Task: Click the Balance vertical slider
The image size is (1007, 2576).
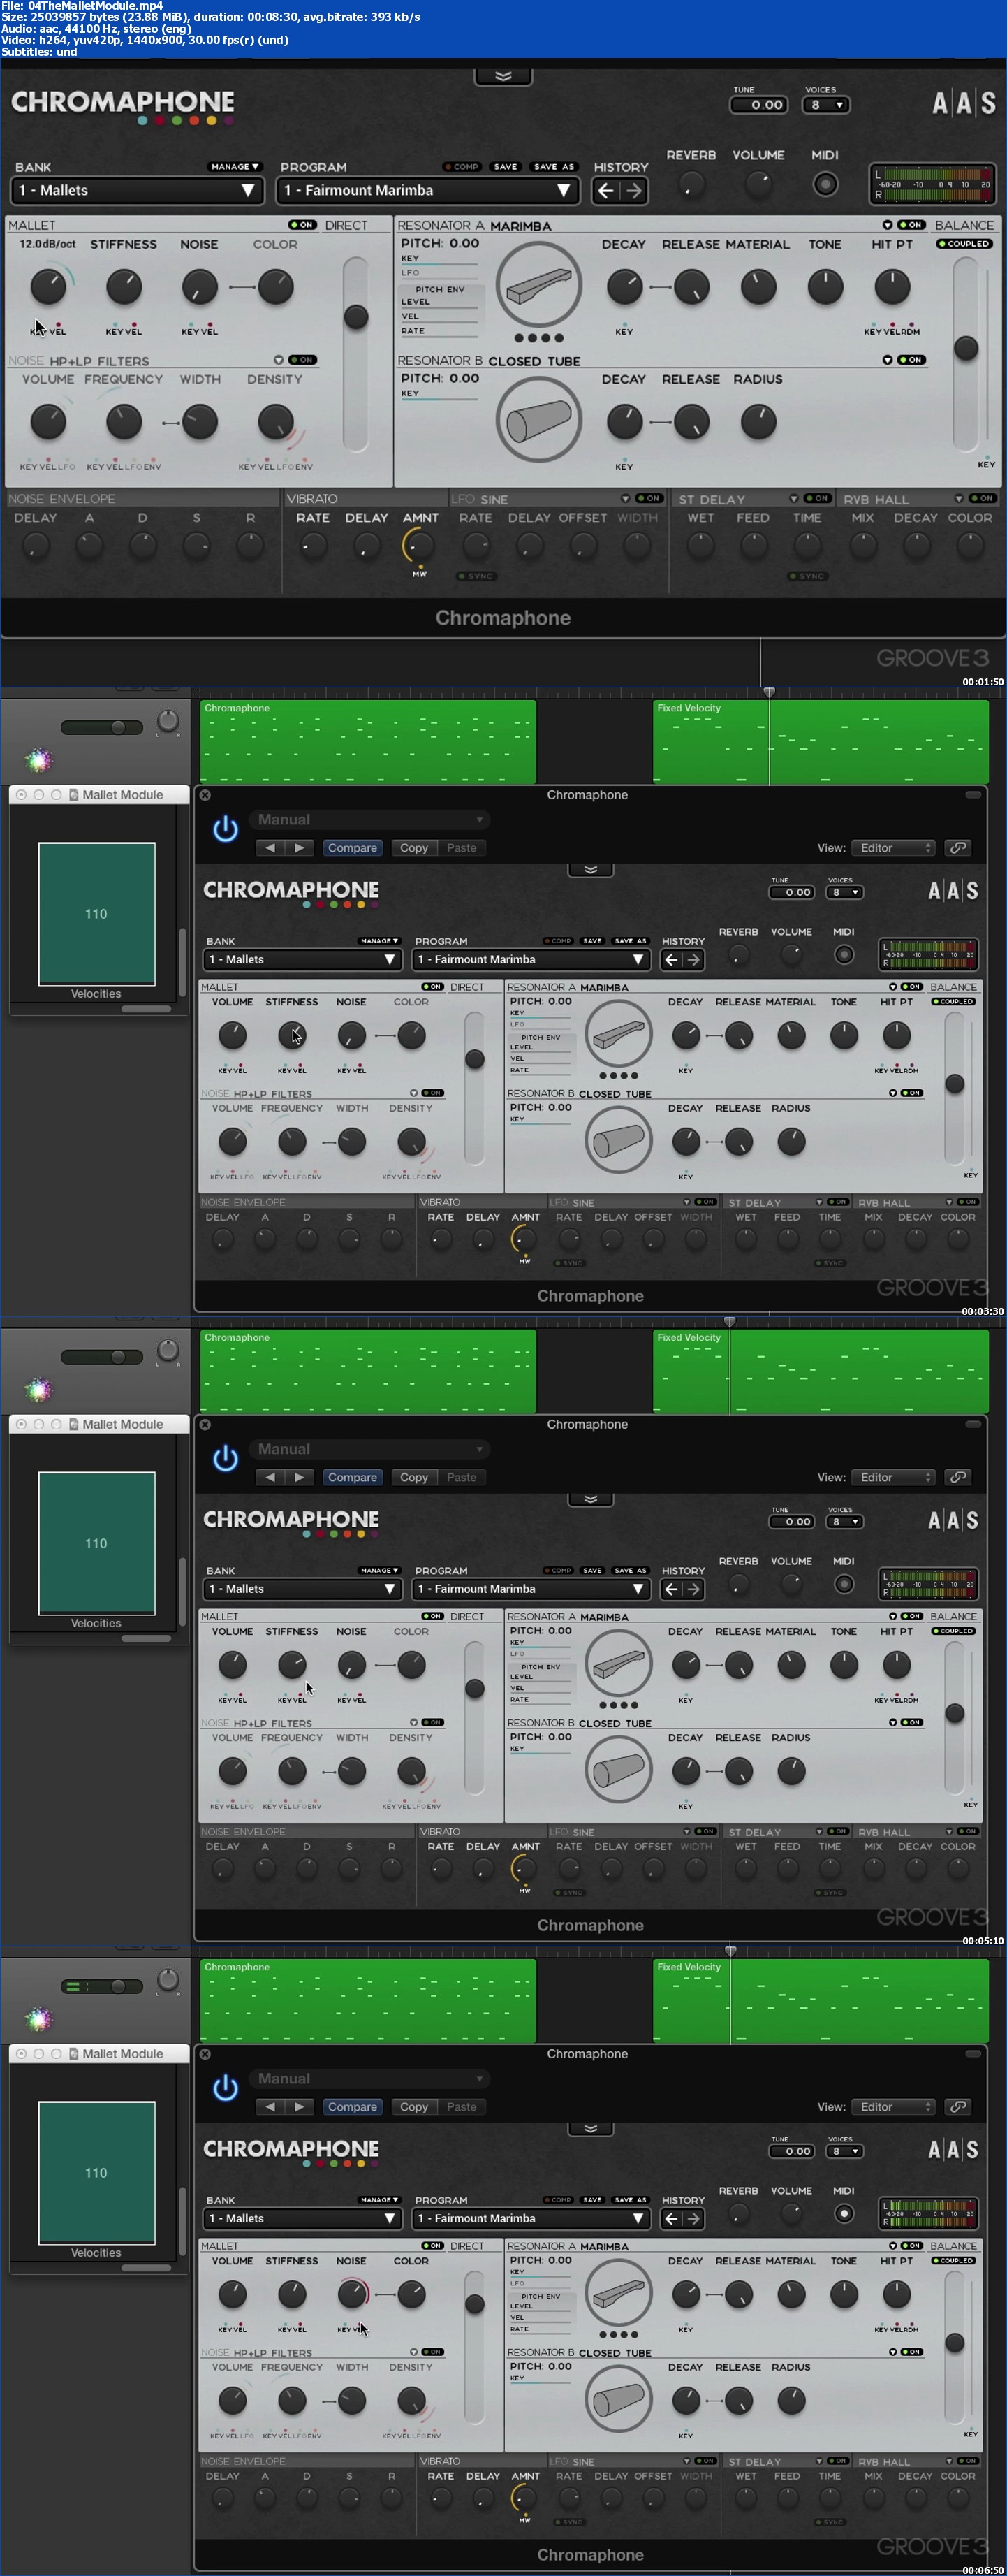Action: click(x=965, y=347)
